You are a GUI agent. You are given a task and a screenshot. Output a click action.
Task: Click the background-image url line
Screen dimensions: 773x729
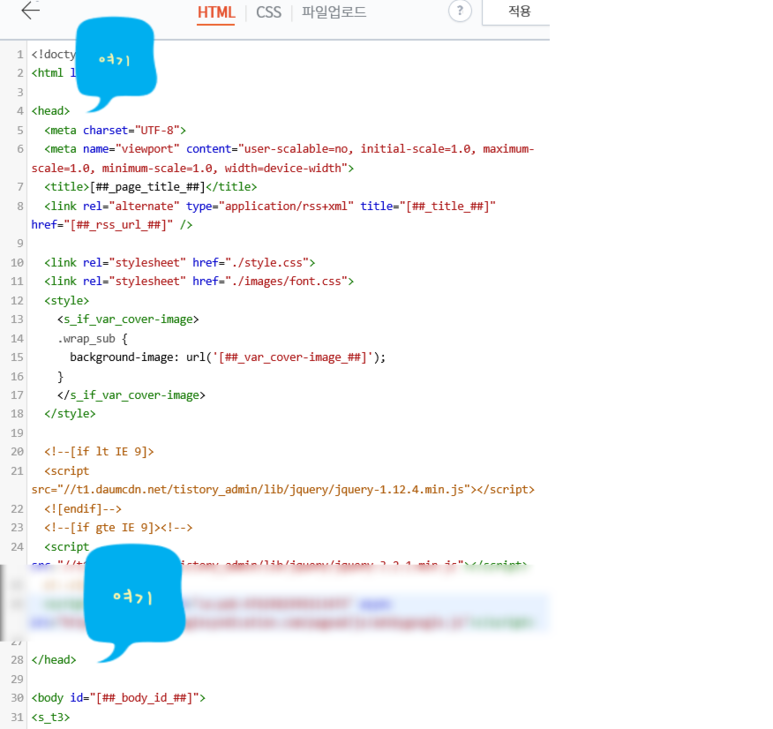point(228,357)
